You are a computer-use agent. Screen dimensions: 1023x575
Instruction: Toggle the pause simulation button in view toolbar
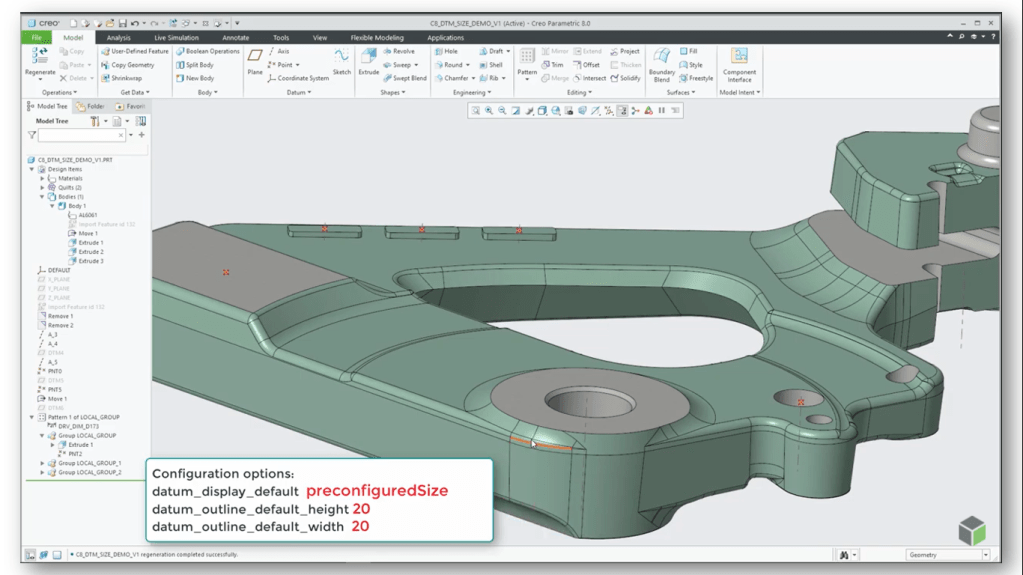(662, 111)
